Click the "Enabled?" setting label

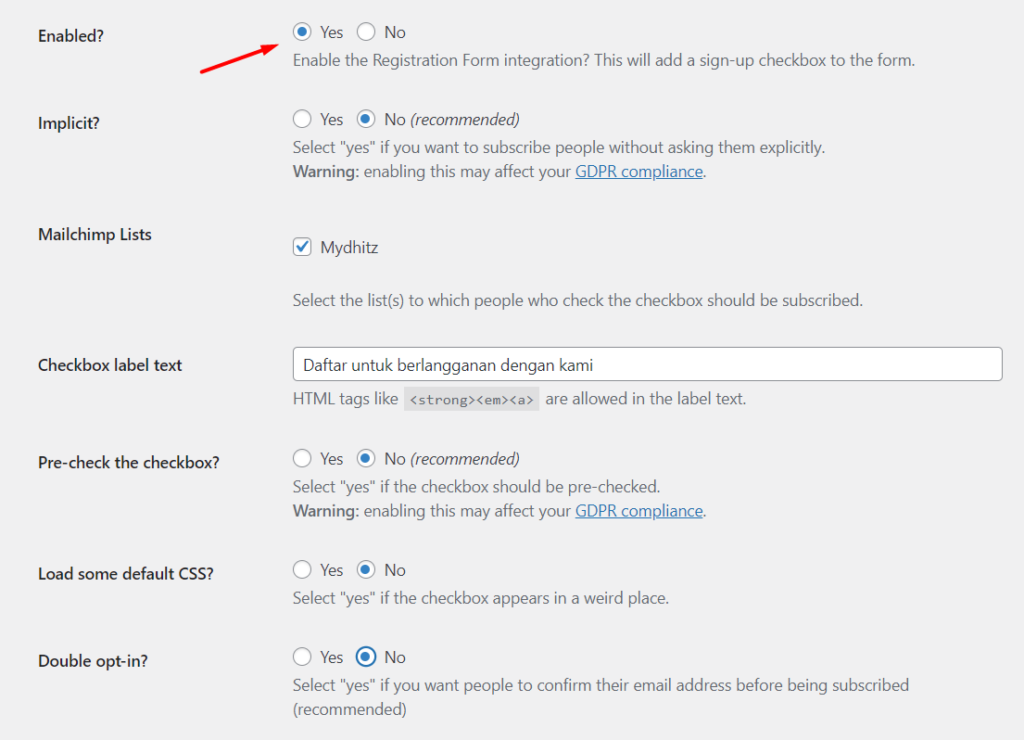pyautogui.click(x=70, y=35)
